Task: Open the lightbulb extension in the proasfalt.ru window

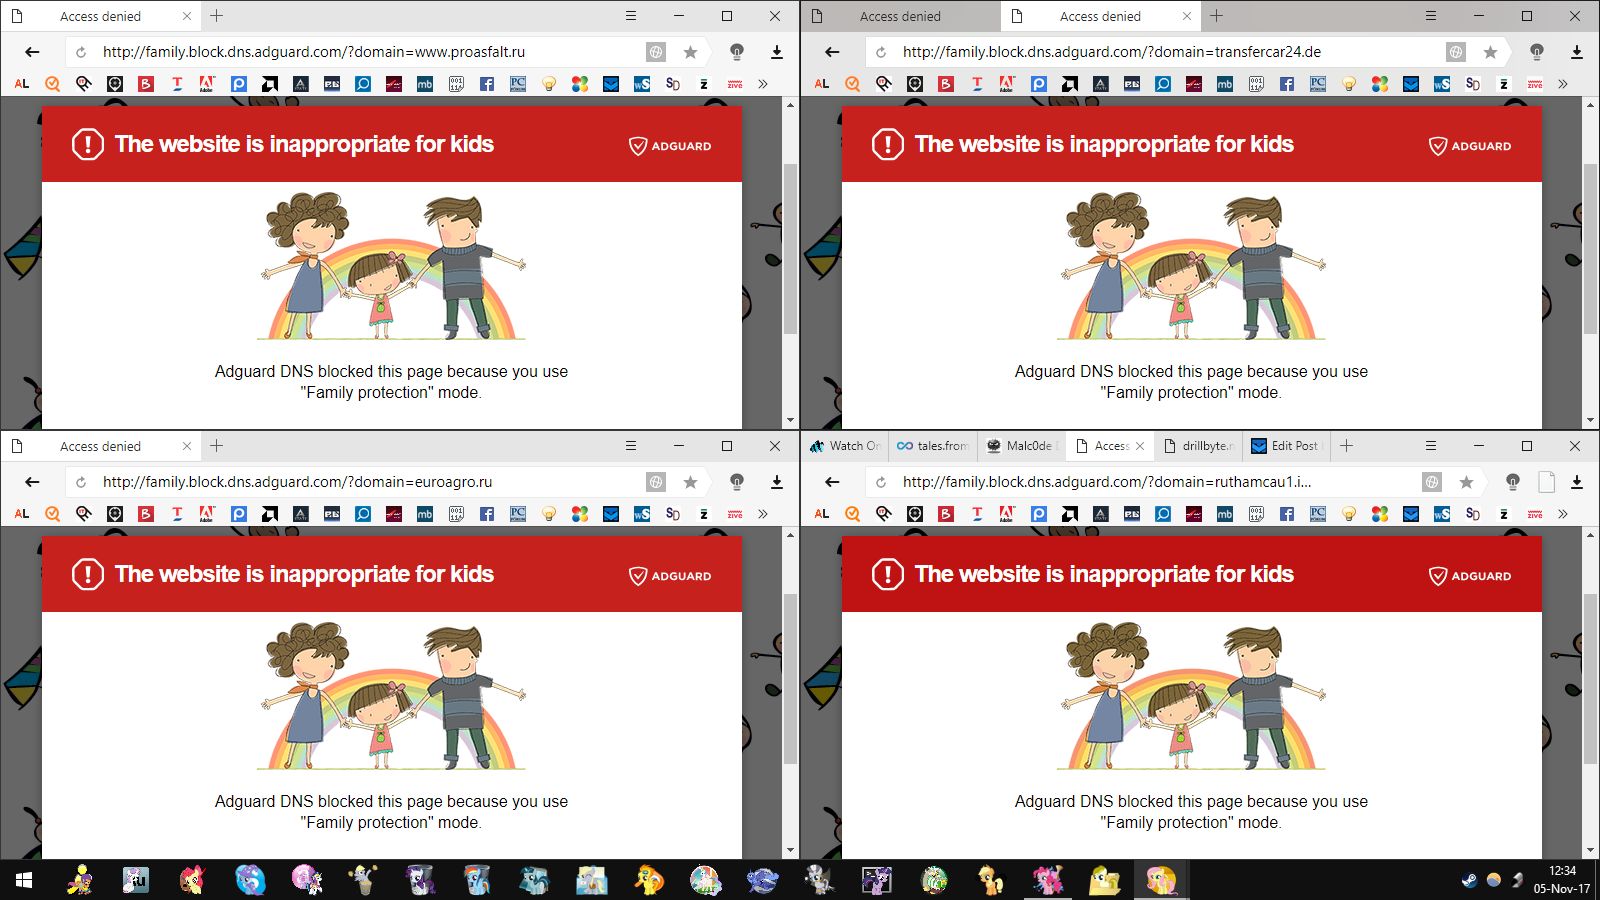Action: click(737, 52)
